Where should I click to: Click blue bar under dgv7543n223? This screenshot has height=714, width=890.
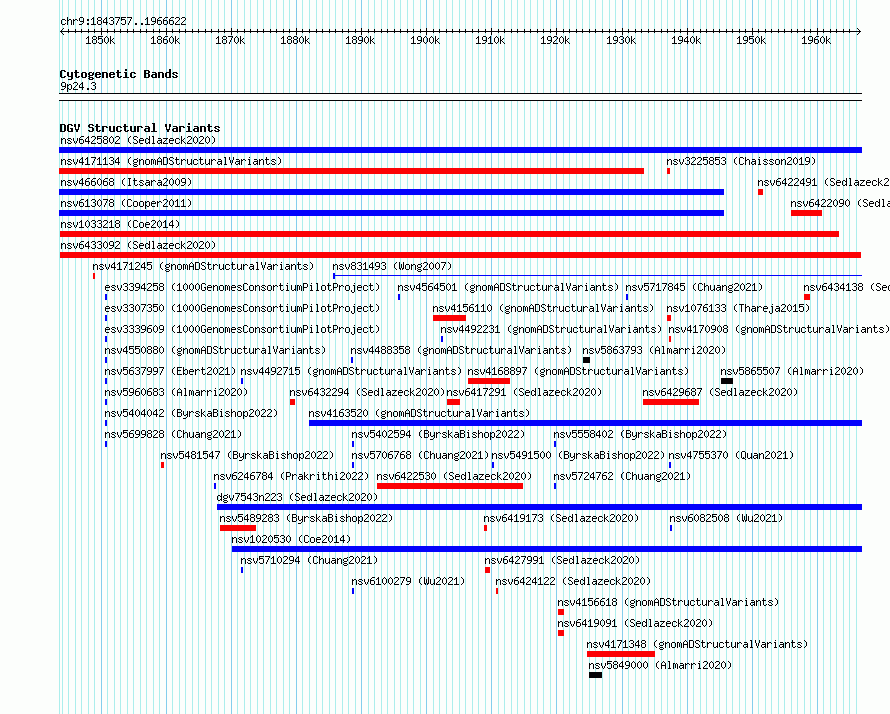click(x=539, y=507)
